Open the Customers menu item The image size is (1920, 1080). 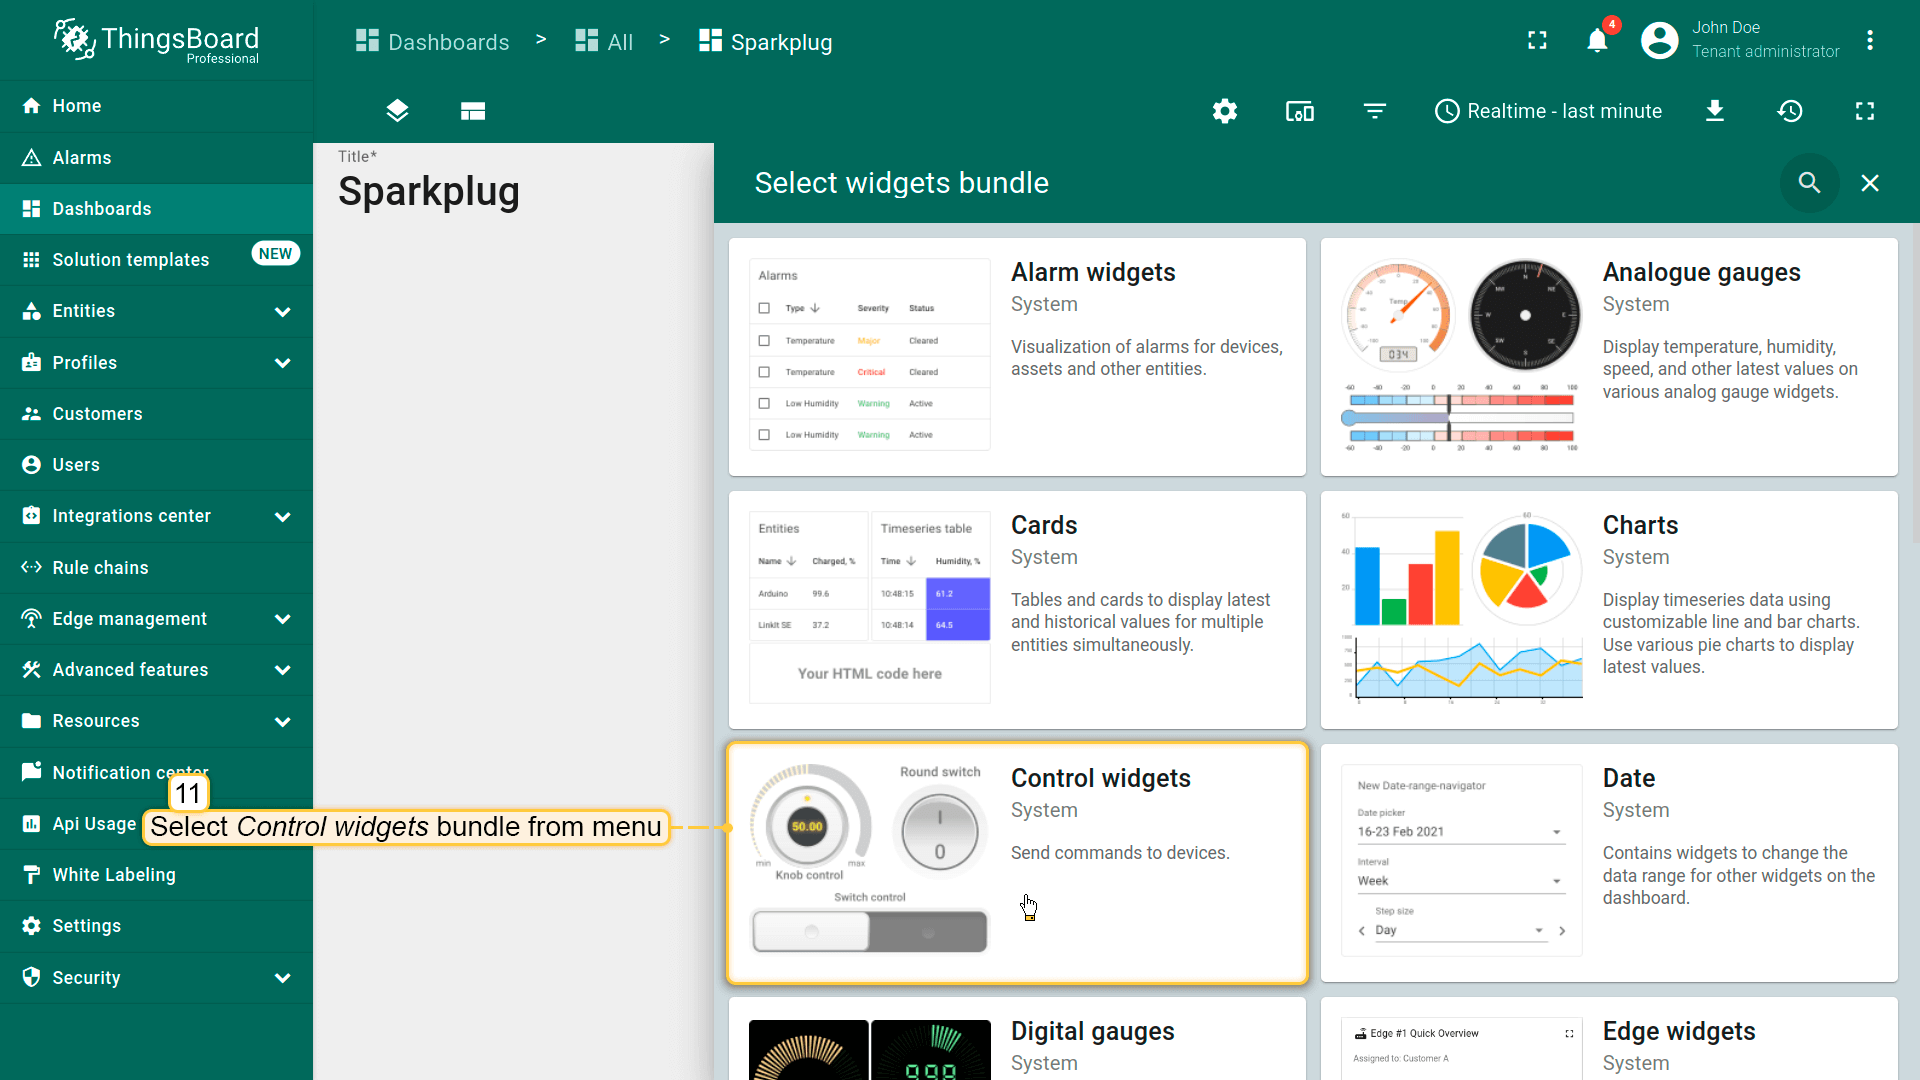97,414
